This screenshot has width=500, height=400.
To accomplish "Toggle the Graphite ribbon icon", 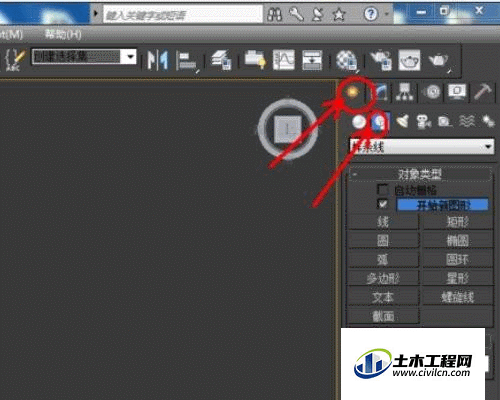I will point(255,60).
